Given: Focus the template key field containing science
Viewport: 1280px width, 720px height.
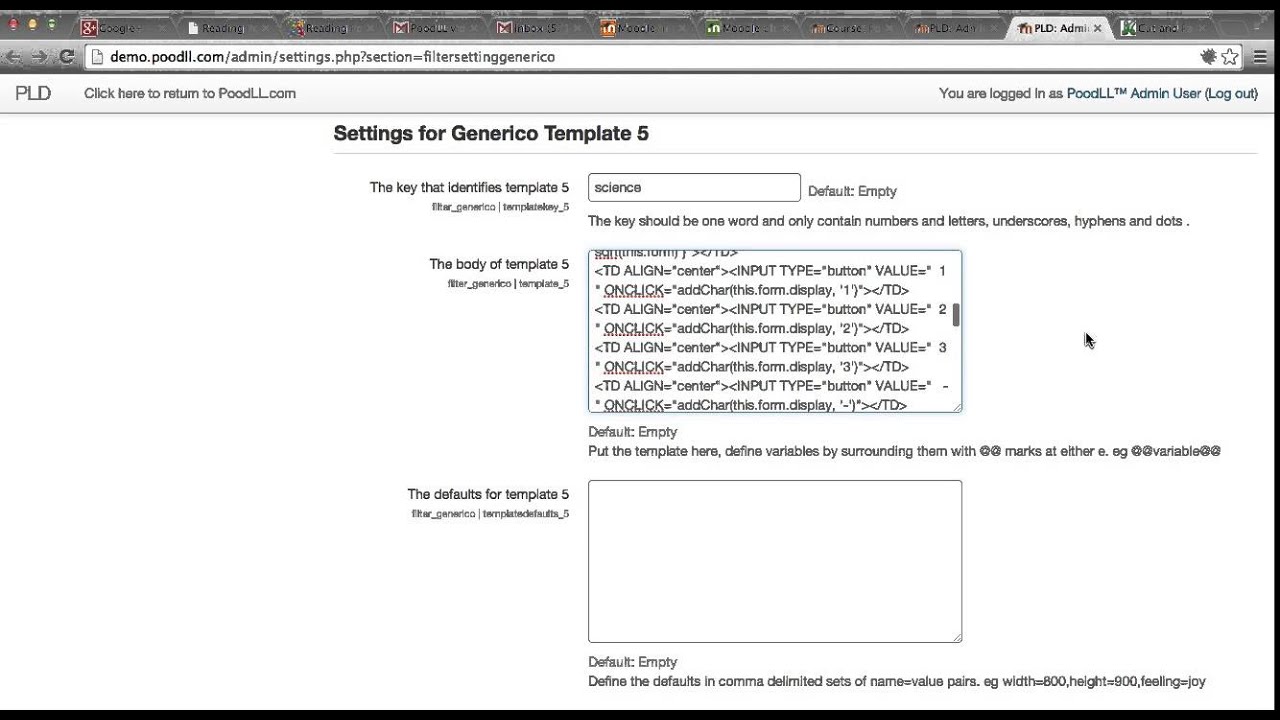Looking at the screenshot, I should click(694, 187).
